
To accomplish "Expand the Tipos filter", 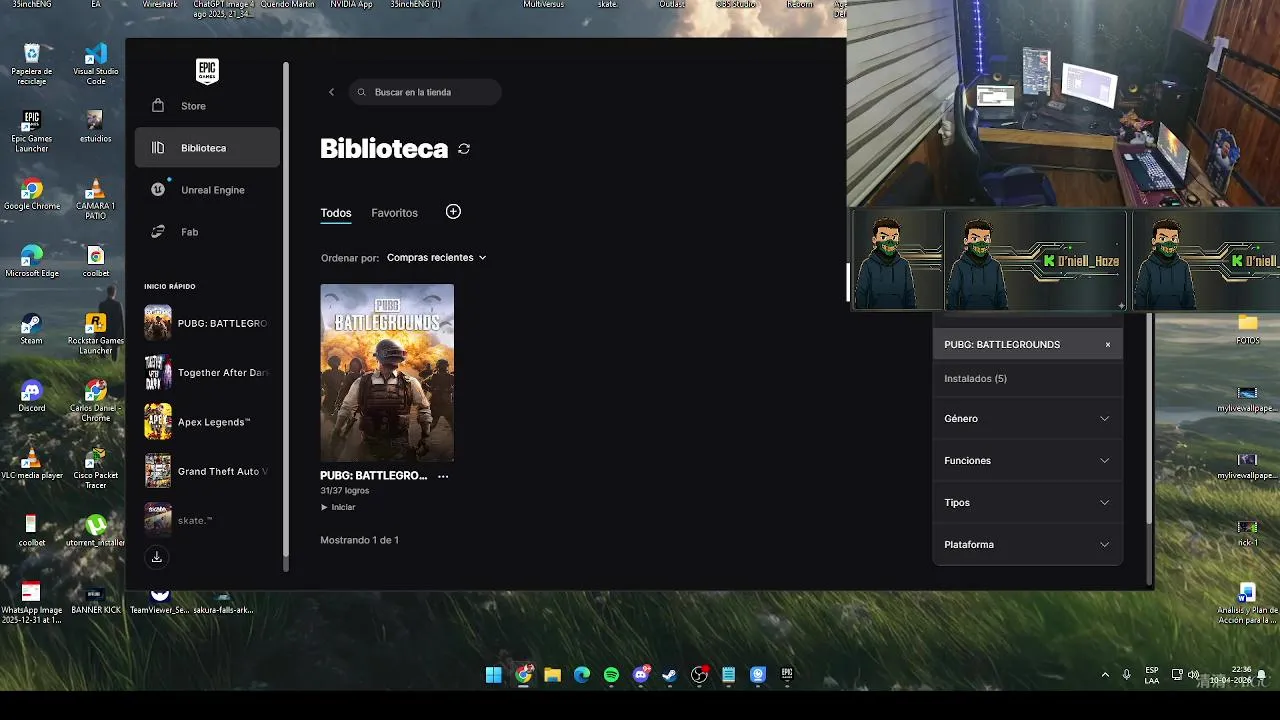I will point(1028,503).
